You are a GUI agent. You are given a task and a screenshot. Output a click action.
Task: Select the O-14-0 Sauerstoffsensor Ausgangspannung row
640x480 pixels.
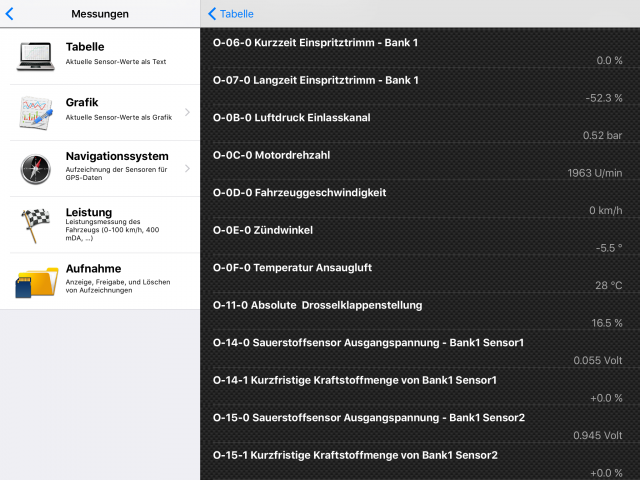point(420,351)
